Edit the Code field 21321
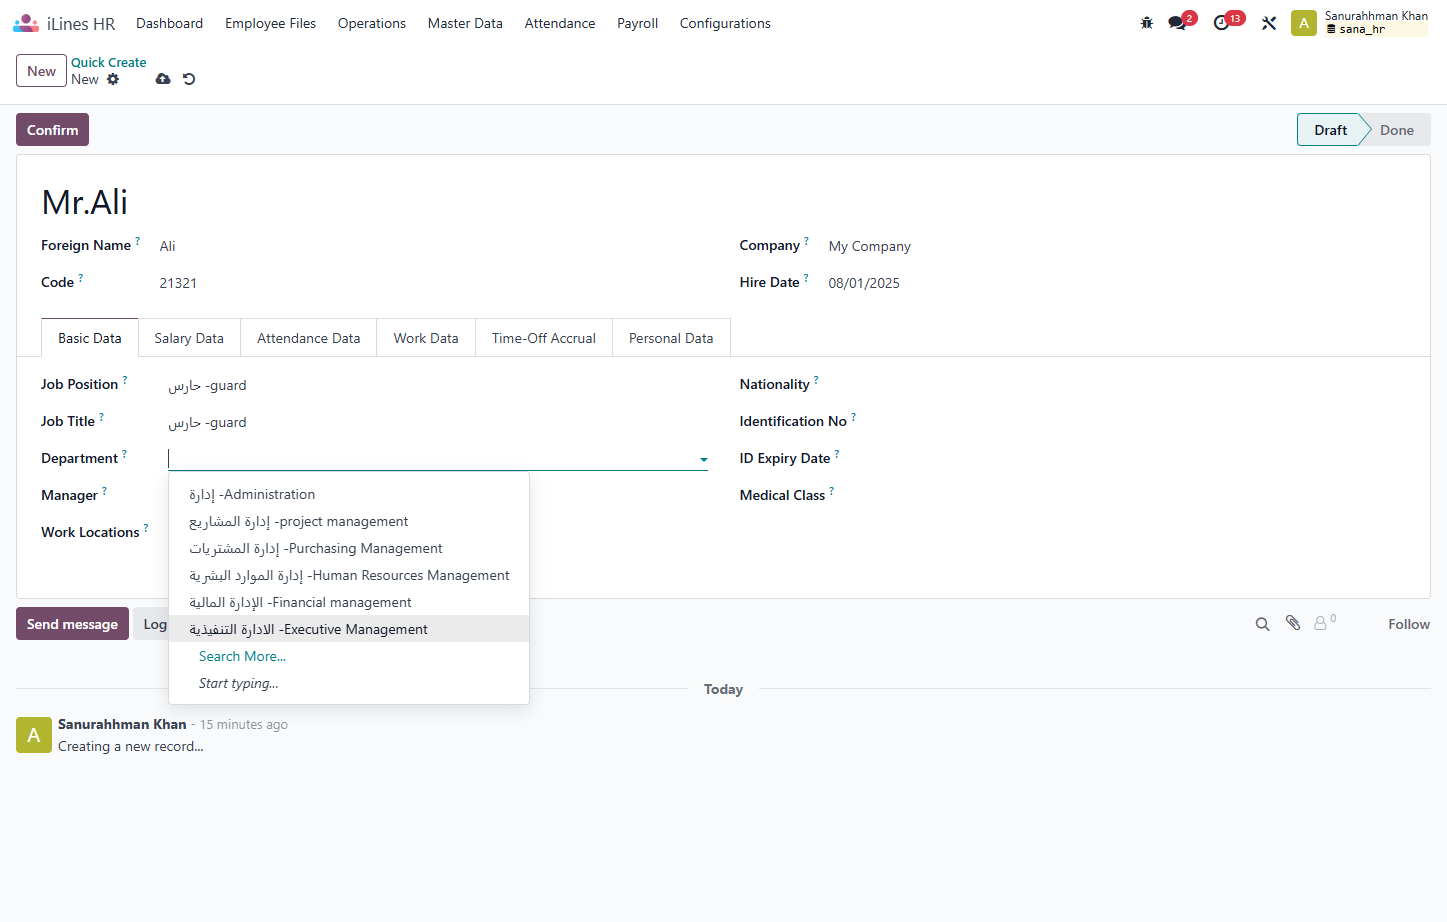1447x922 pixels. 178,283
